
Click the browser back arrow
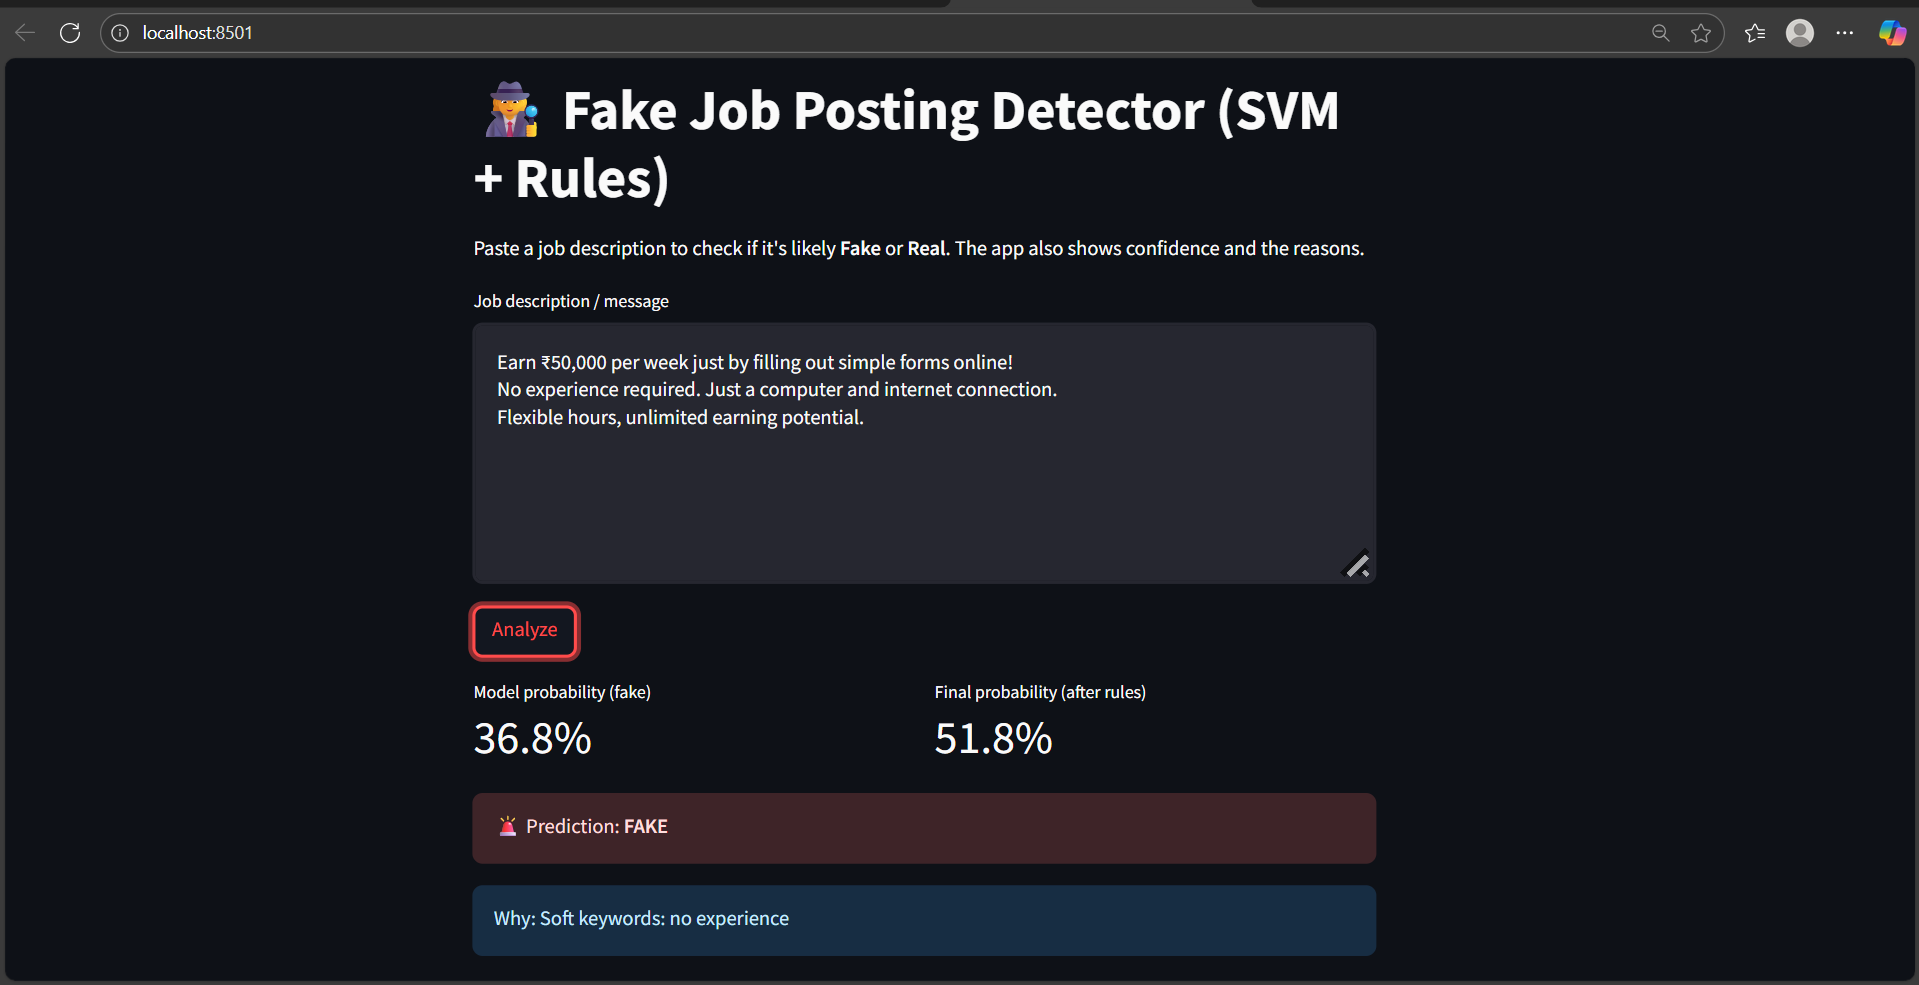[x=25, y=33]
